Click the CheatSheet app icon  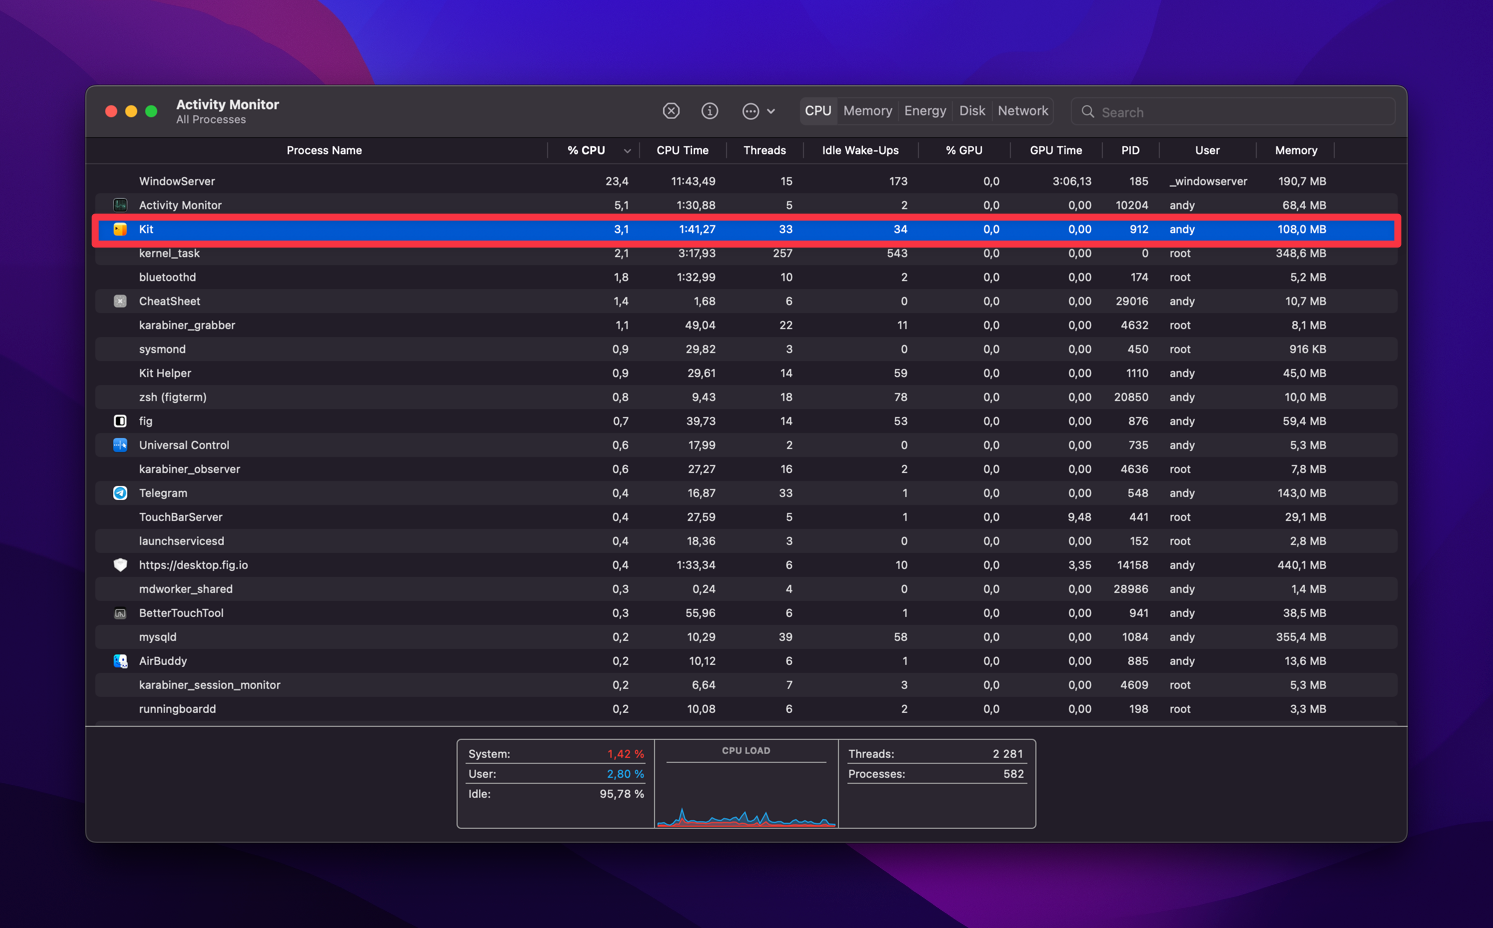120,301
